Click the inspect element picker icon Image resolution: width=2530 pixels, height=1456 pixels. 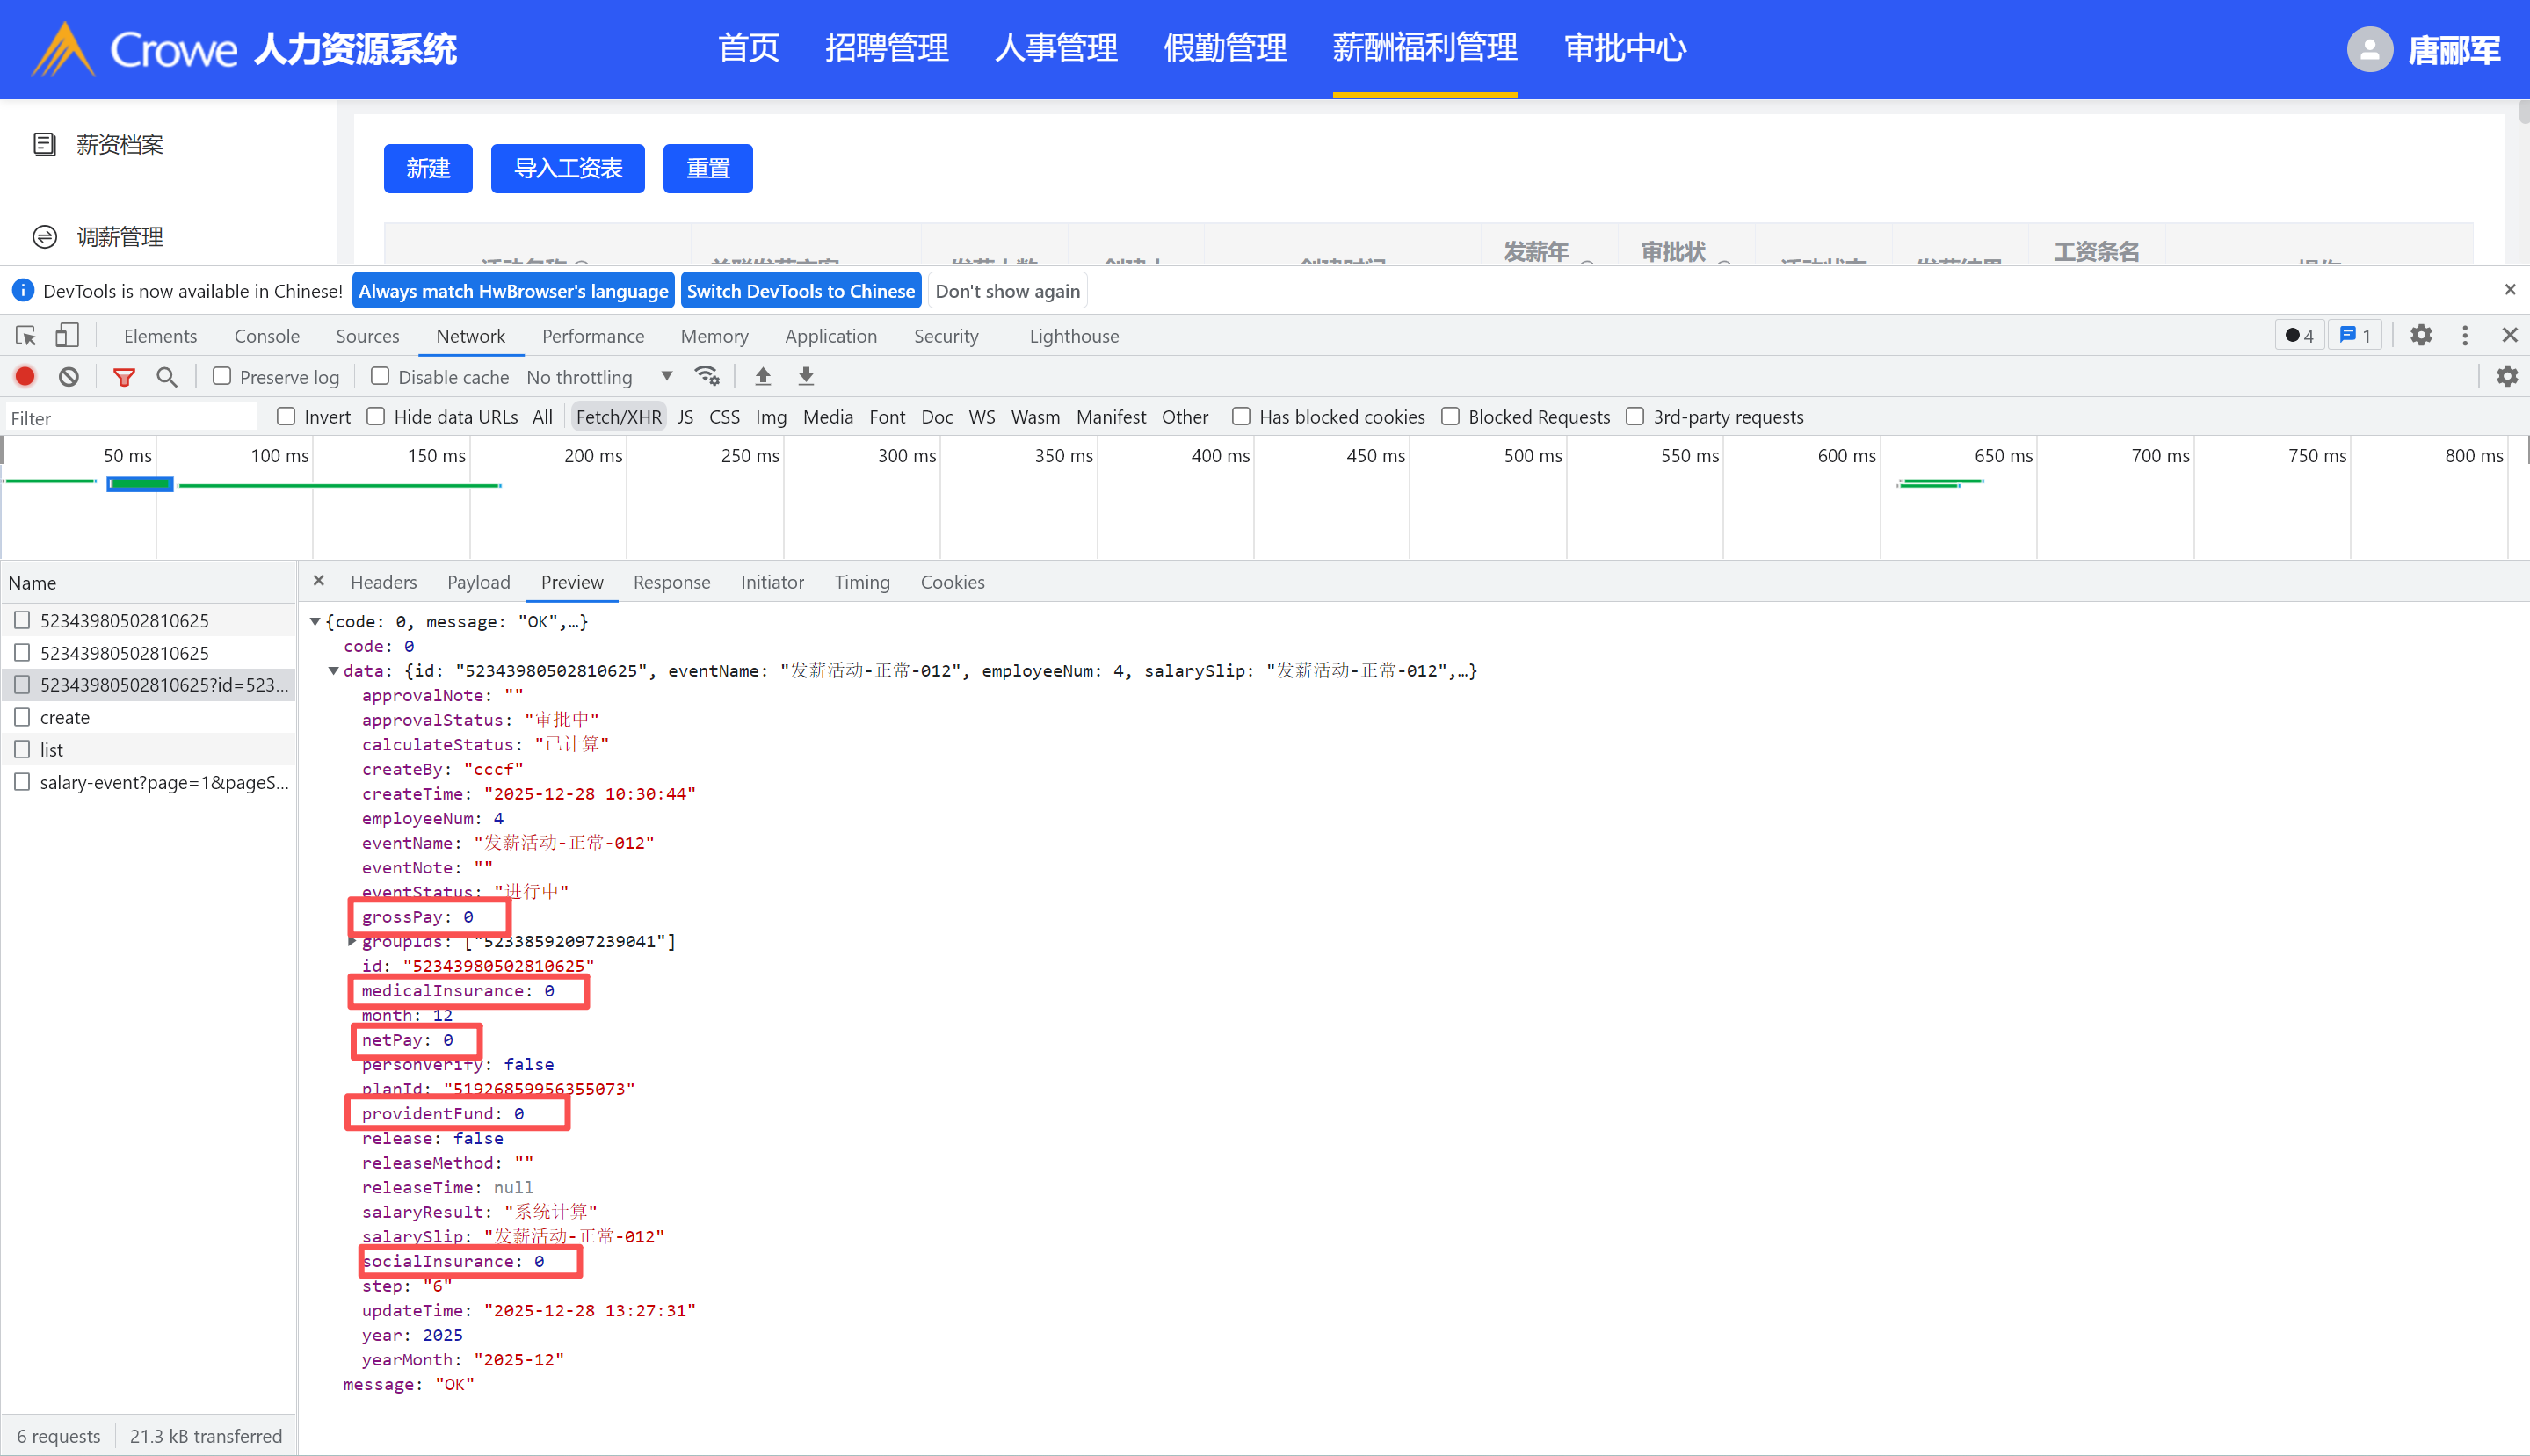pos(26,336)
